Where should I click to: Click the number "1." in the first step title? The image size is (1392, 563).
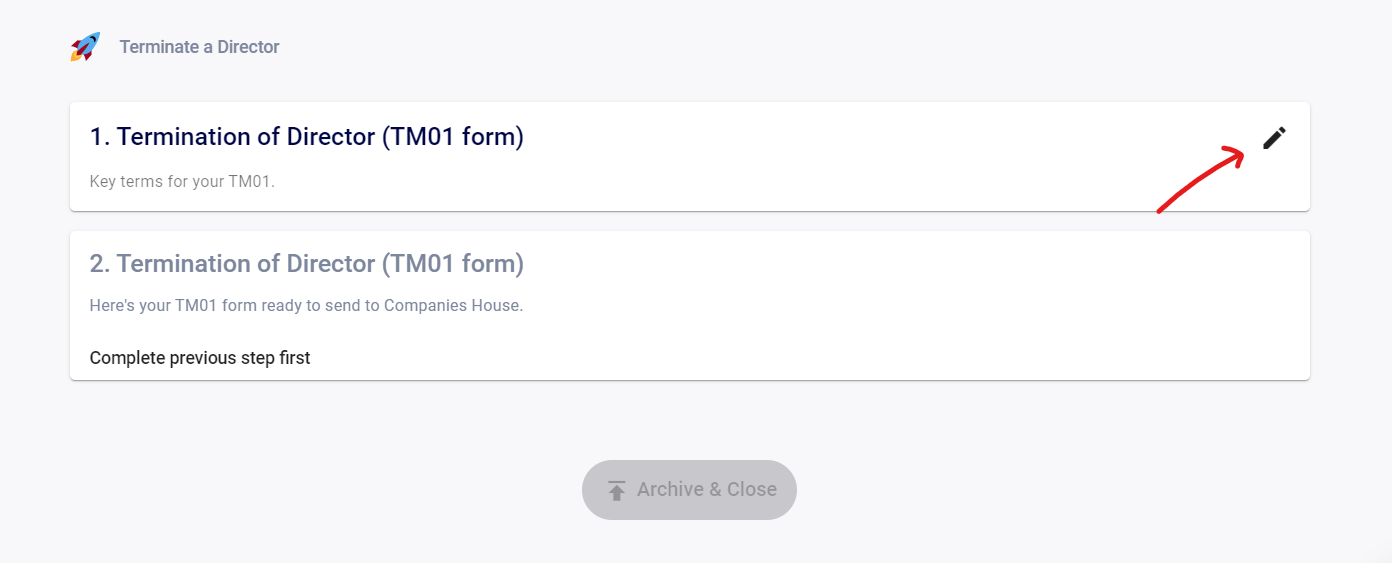point(100,137)
